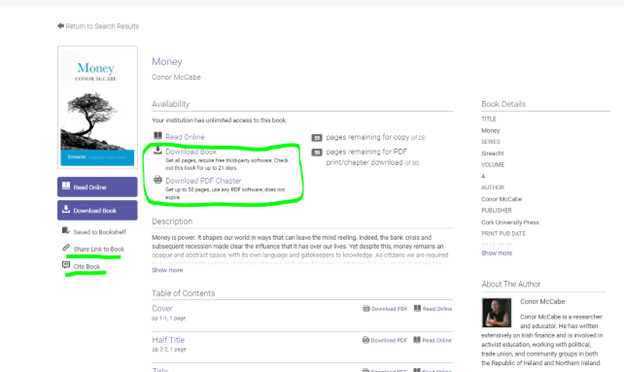The image size is (624, 372).
Task: Click the Saved to Bookshelf icon
Action: pyautogui.click(x=66, y=231)
